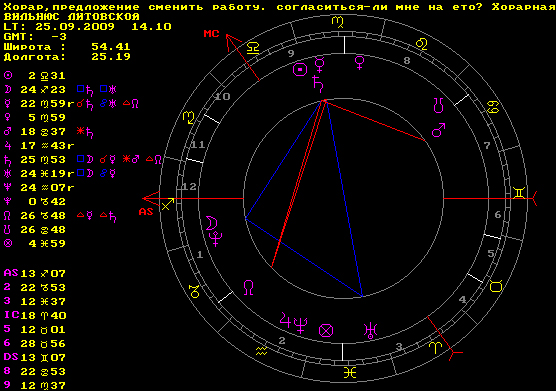Select the Moon symbol in house 1
The image size is (556, 391).
click(x=211, y=224)
